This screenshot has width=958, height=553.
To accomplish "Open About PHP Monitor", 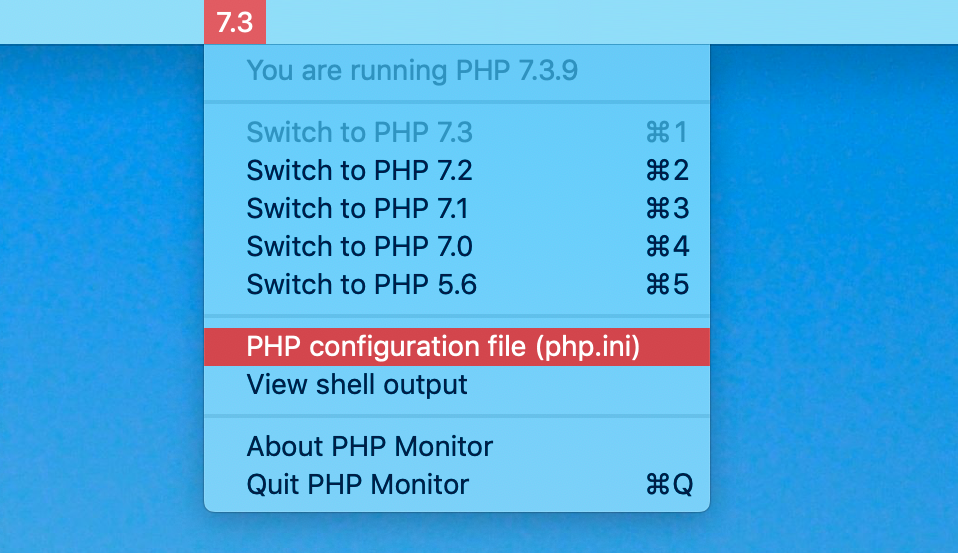I will click(457, 447).
